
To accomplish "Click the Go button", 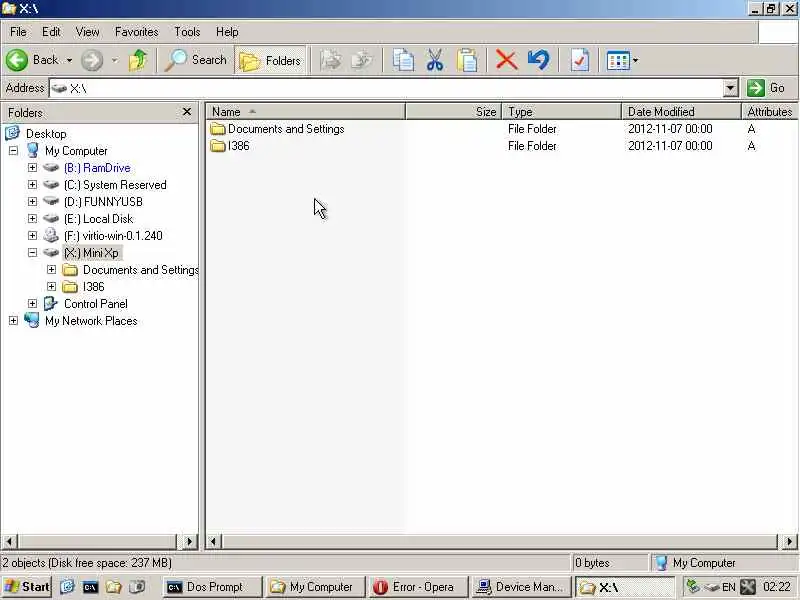I will click(x=768, y=88).
